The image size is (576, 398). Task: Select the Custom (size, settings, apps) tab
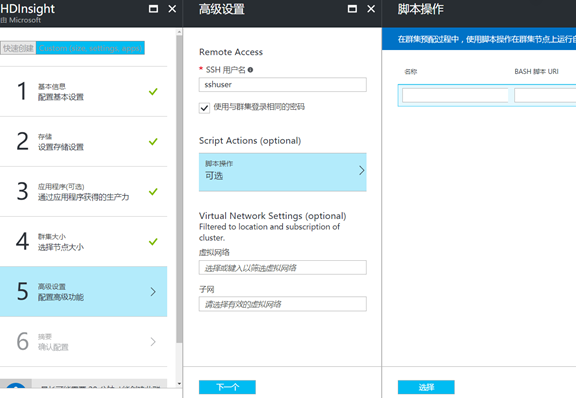(90, 48)
